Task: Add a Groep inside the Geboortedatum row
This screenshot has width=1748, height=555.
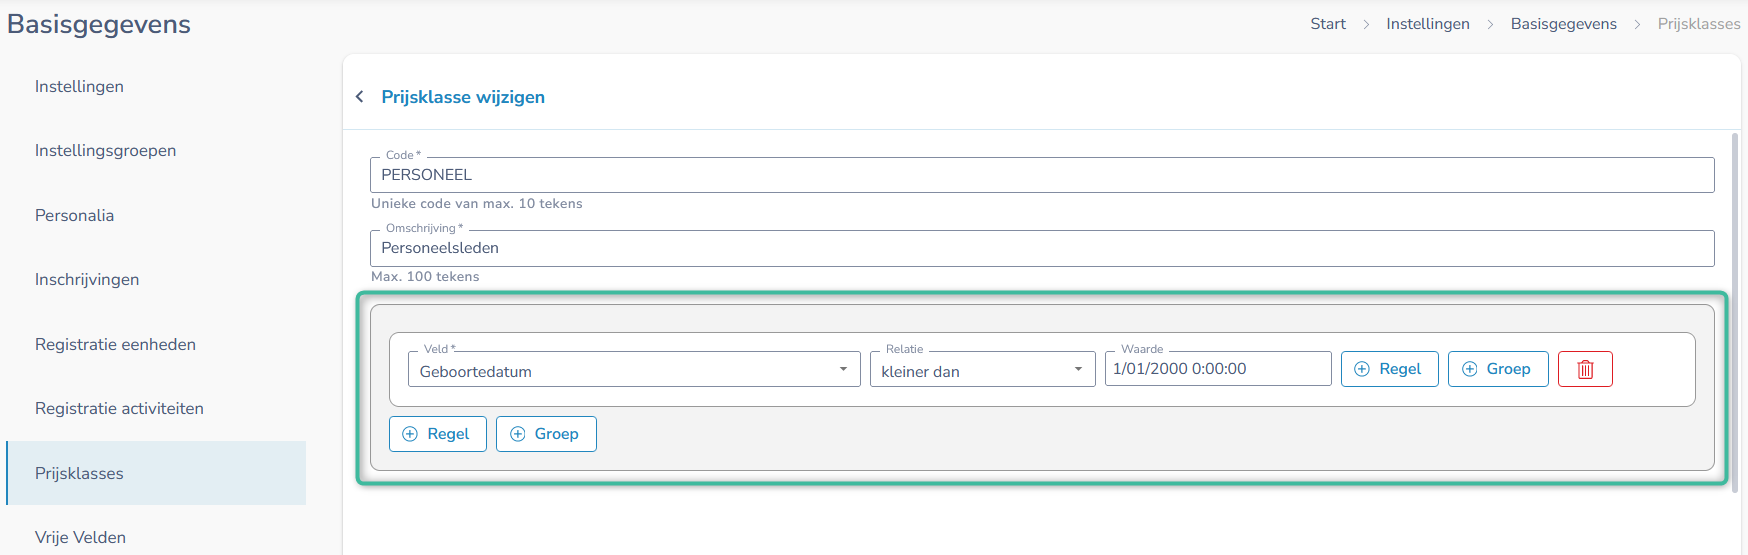Action: [1498, 369]
